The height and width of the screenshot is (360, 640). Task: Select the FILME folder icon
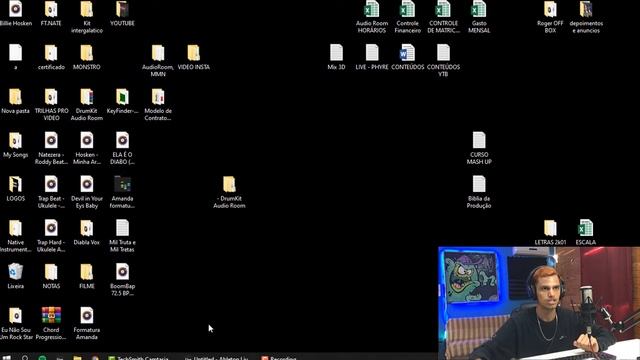pos(87,272)
